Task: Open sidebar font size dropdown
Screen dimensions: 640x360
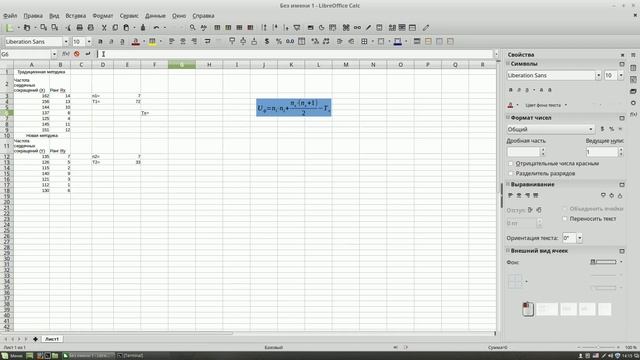Action: [x=621, y=76]
